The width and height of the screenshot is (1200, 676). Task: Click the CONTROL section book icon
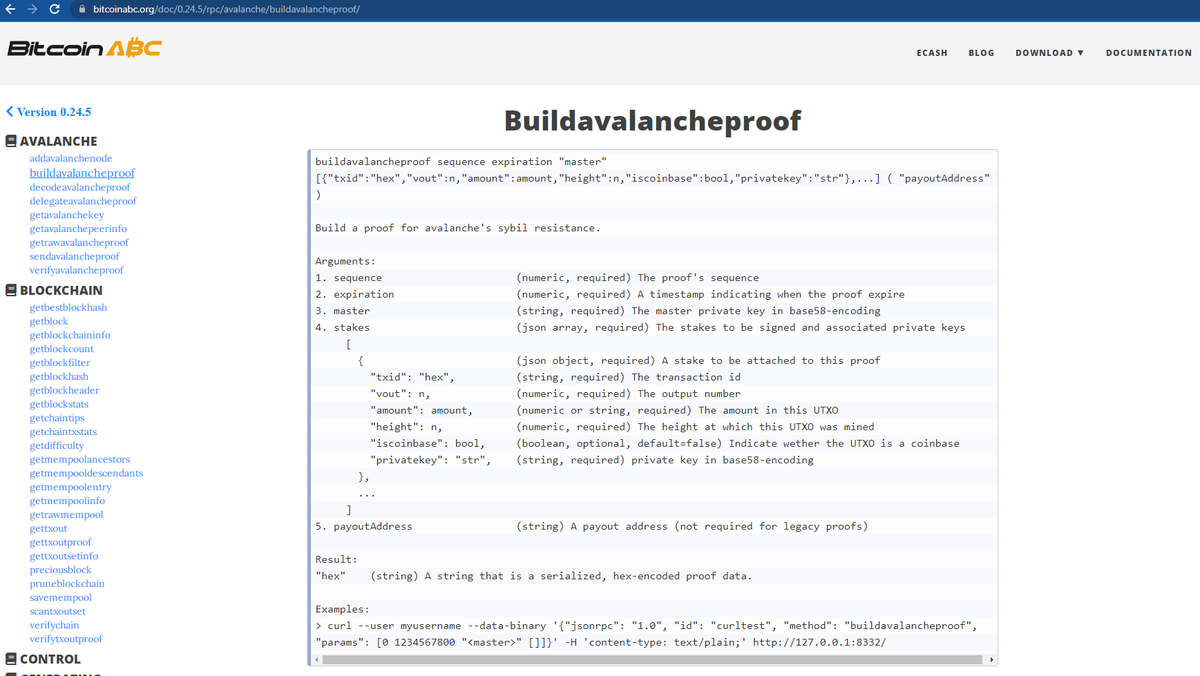coord(11,659)
